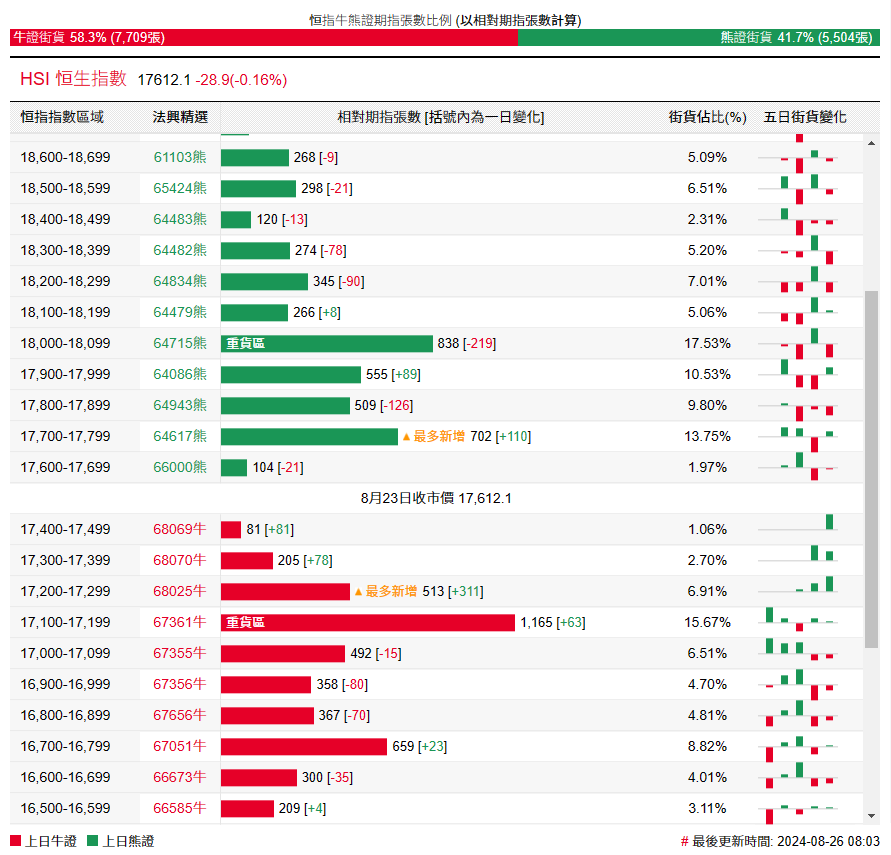Viewport: 891px width, 855px height.
Task: Click the 恒指指數區域 column header
Action: 62,118
